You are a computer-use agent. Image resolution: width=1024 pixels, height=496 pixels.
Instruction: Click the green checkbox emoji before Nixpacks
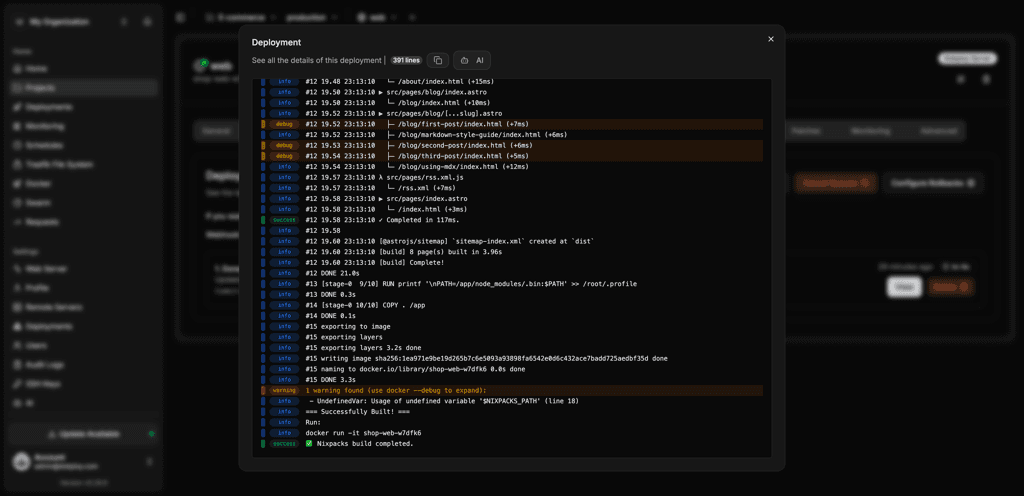click(309, 444)
